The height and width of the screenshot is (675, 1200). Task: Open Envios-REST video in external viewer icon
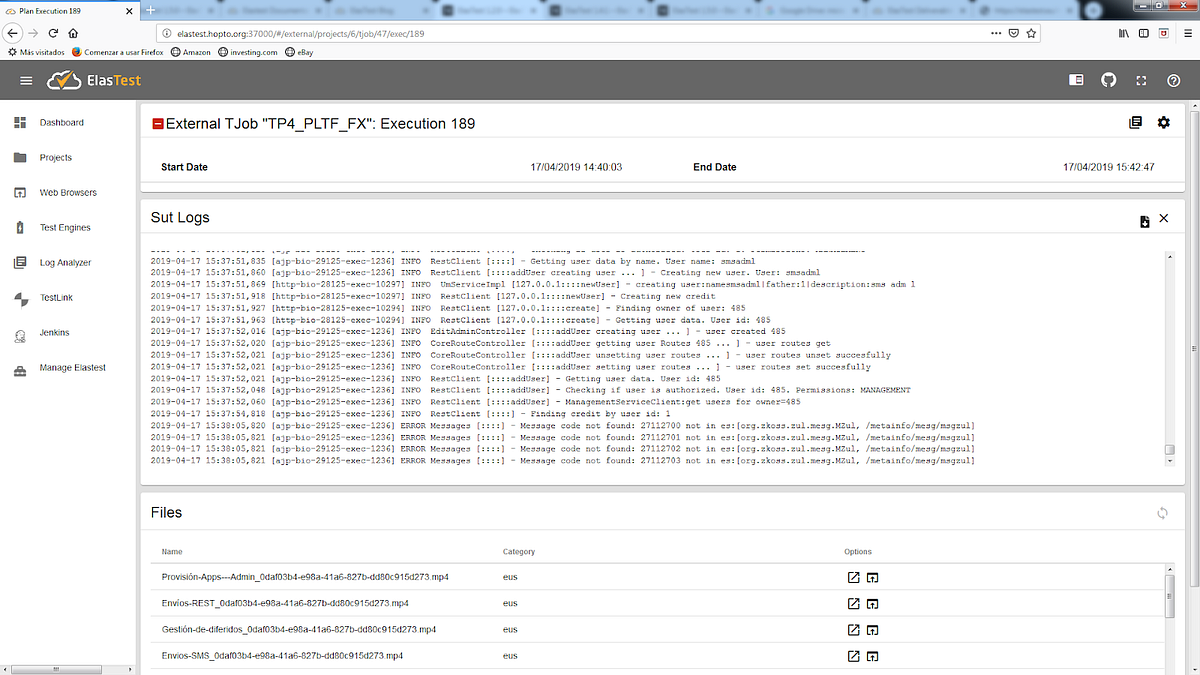853,603
